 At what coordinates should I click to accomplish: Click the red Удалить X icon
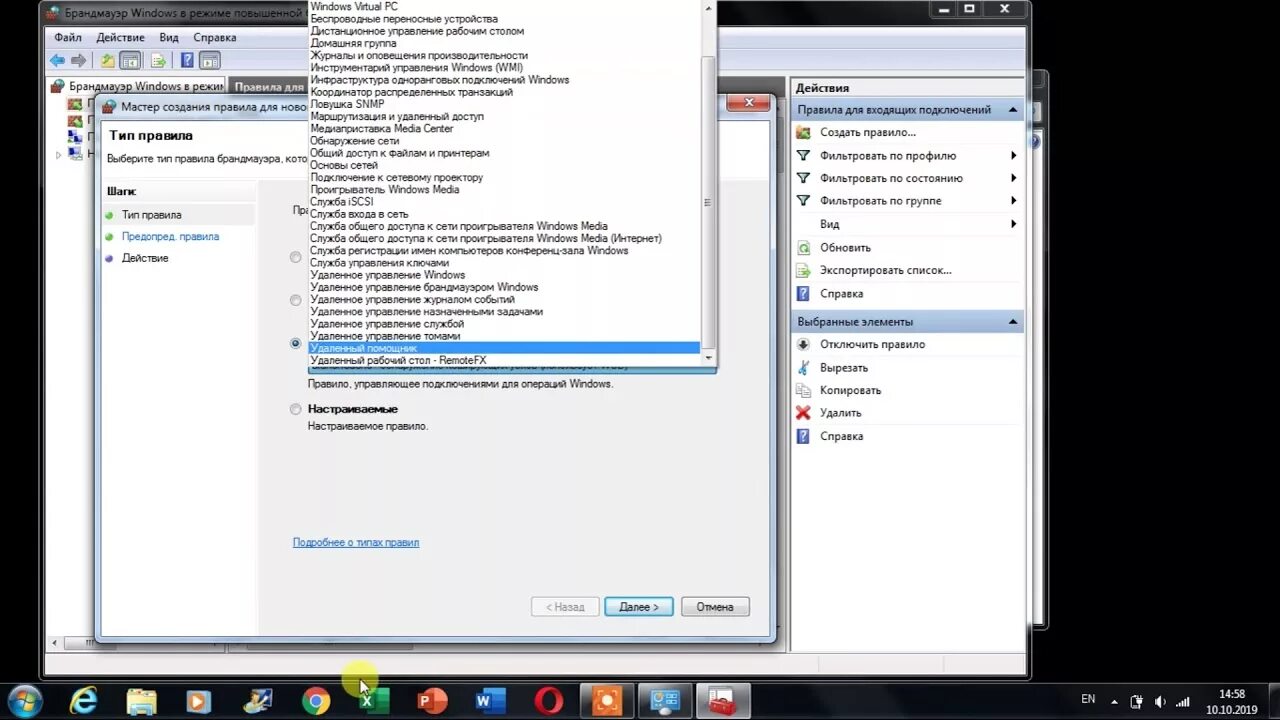(803, 413)
